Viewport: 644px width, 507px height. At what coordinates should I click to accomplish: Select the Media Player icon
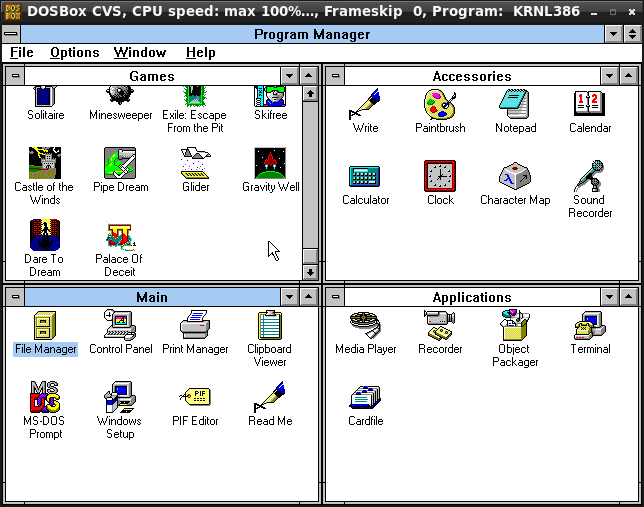(365, 325)
